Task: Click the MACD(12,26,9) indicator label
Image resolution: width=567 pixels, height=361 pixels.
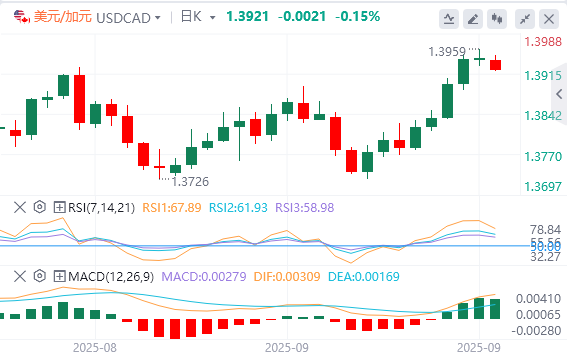Action: [111, 277]
